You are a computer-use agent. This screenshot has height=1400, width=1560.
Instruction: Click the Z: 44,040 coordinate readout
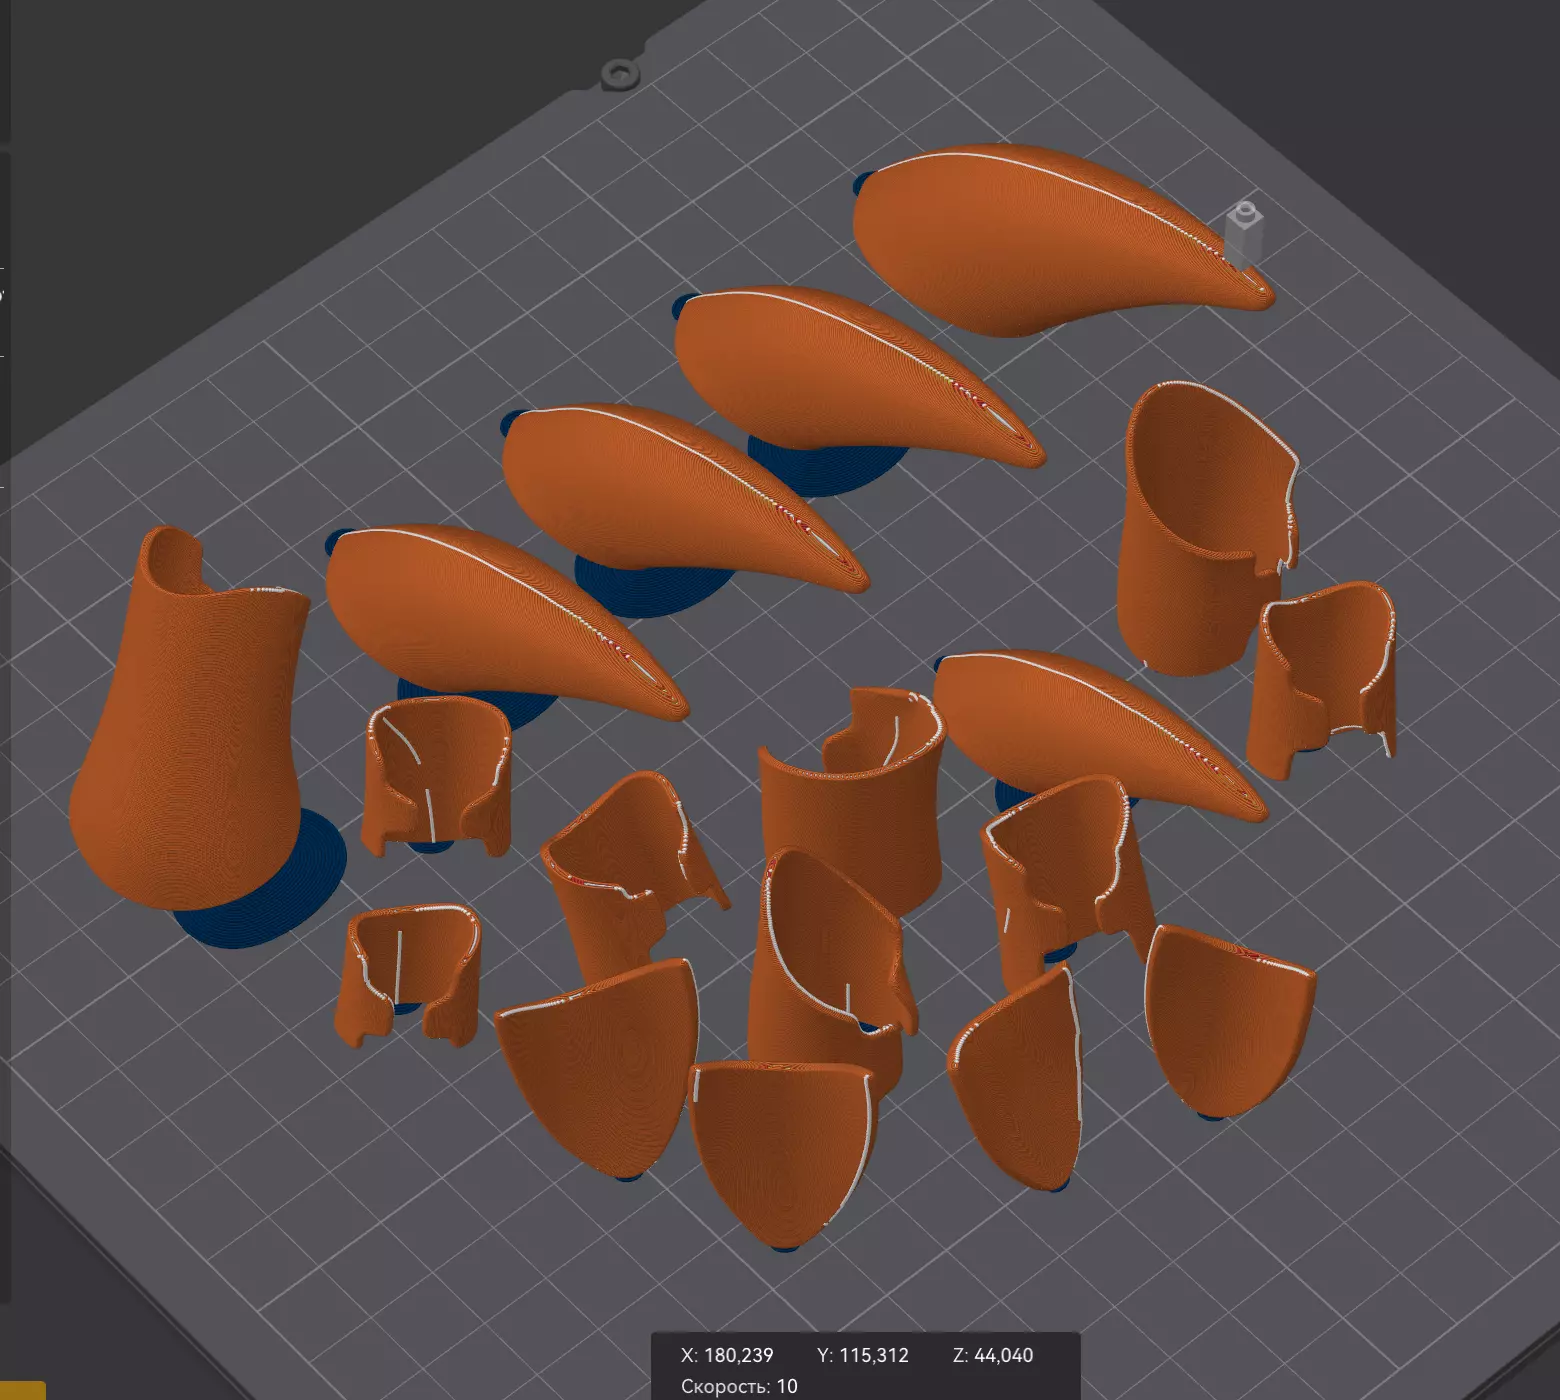993,1355
